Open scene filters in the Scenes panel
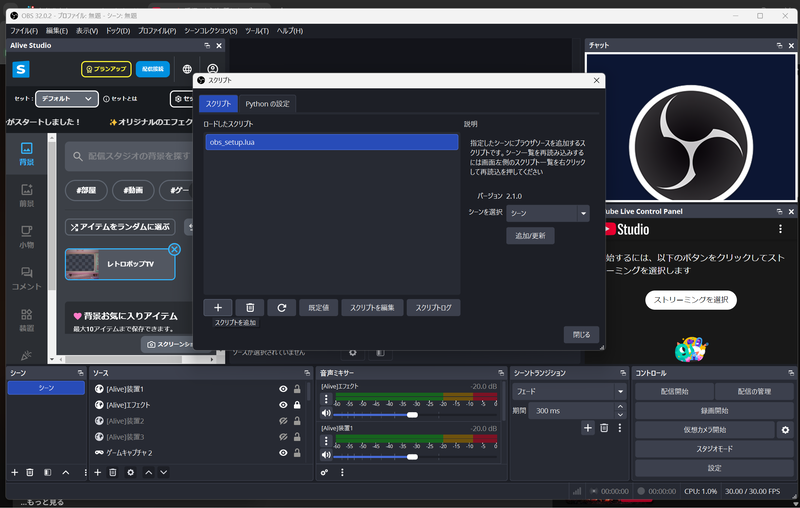 click(x=47, y=472)
